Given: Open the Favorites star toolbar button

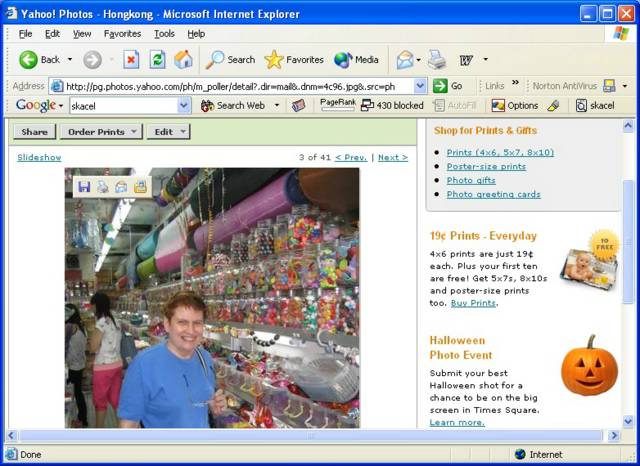Looking at the screenshot, I should click(294, 60).
